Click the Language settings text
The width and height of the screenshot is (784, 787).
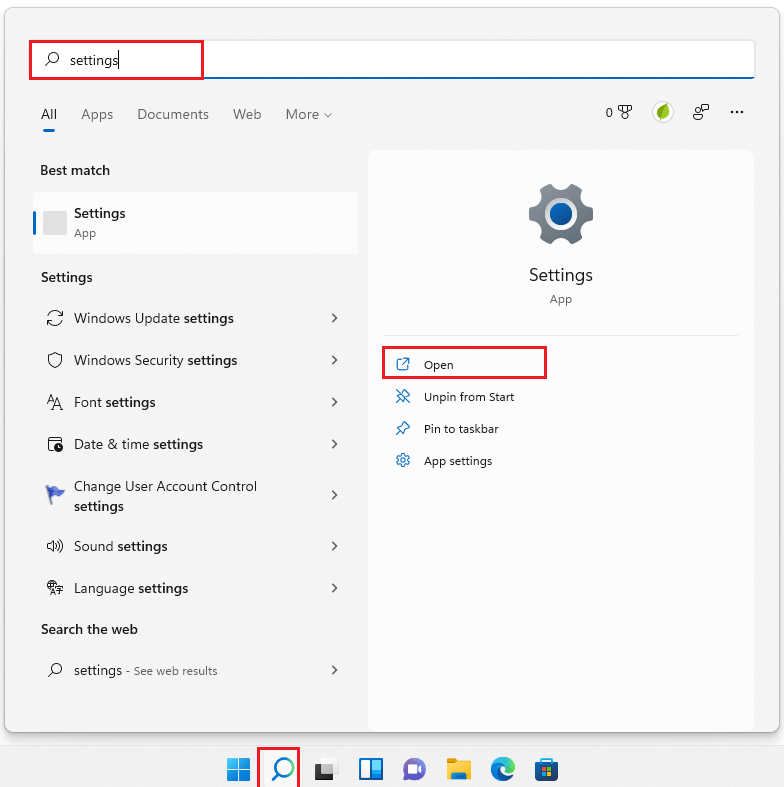131,588
